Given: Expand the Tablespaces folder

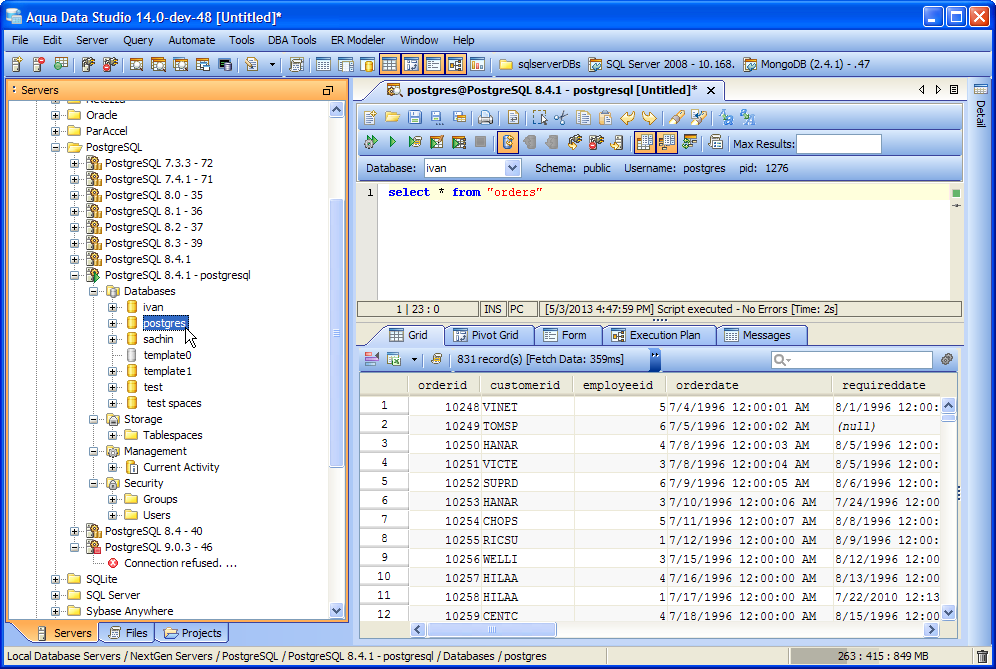Looking at the screenshot, I should point(112,435).
